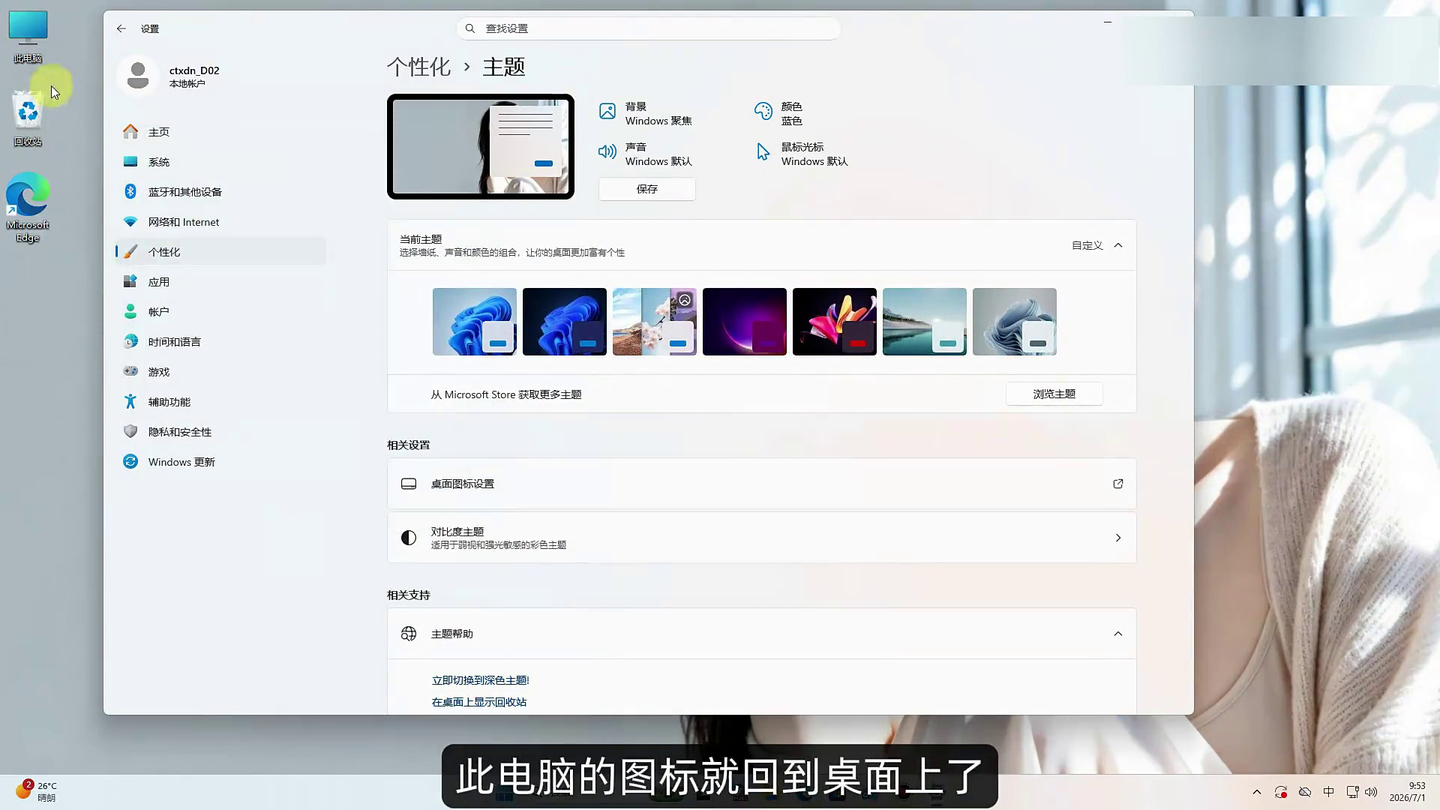The height and width of the screenshot is (810, 1440).
Task: Click the 浏览主题 button
Action: [1054, 394]
